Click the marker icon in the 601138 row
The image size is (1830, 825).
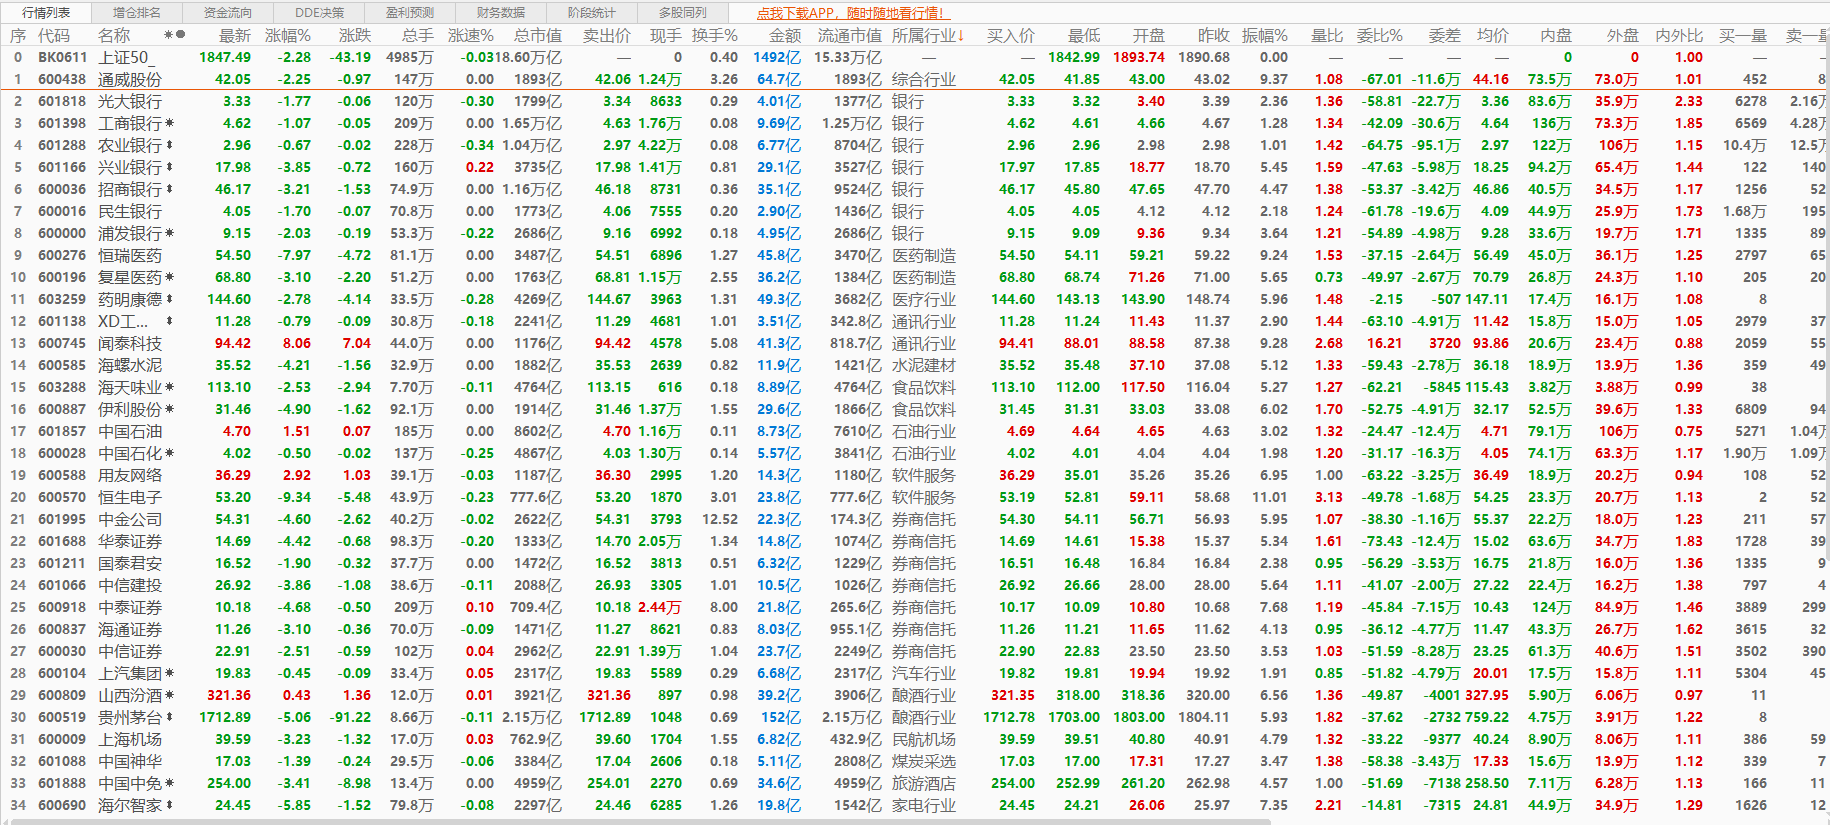tap(170, 321)
